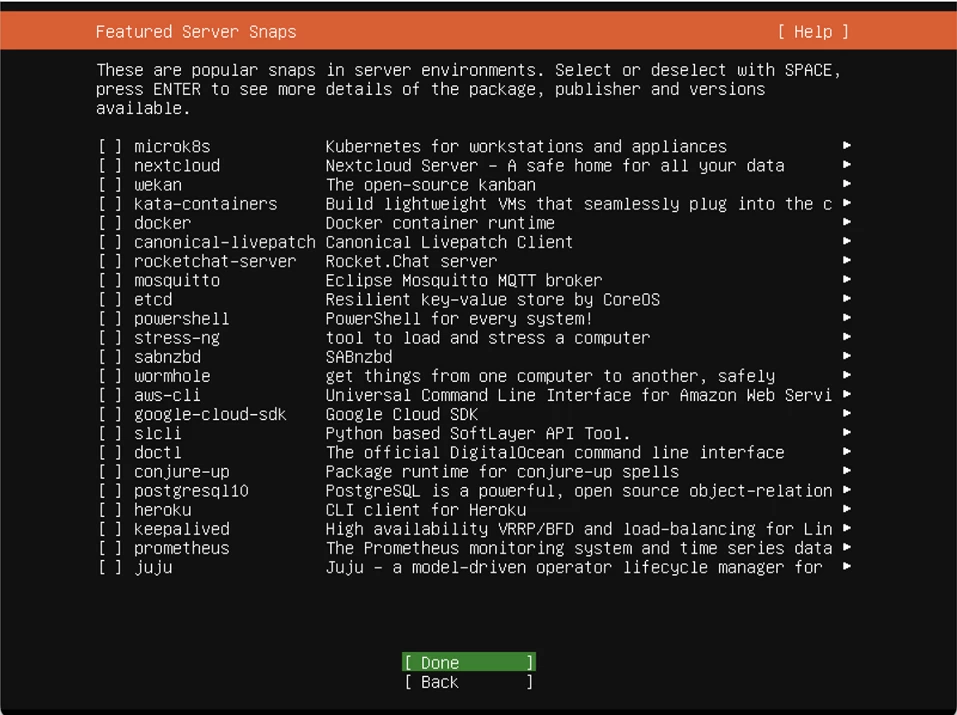Click 'Python based SoftLayer API Tool.' text

pos(478,434)
